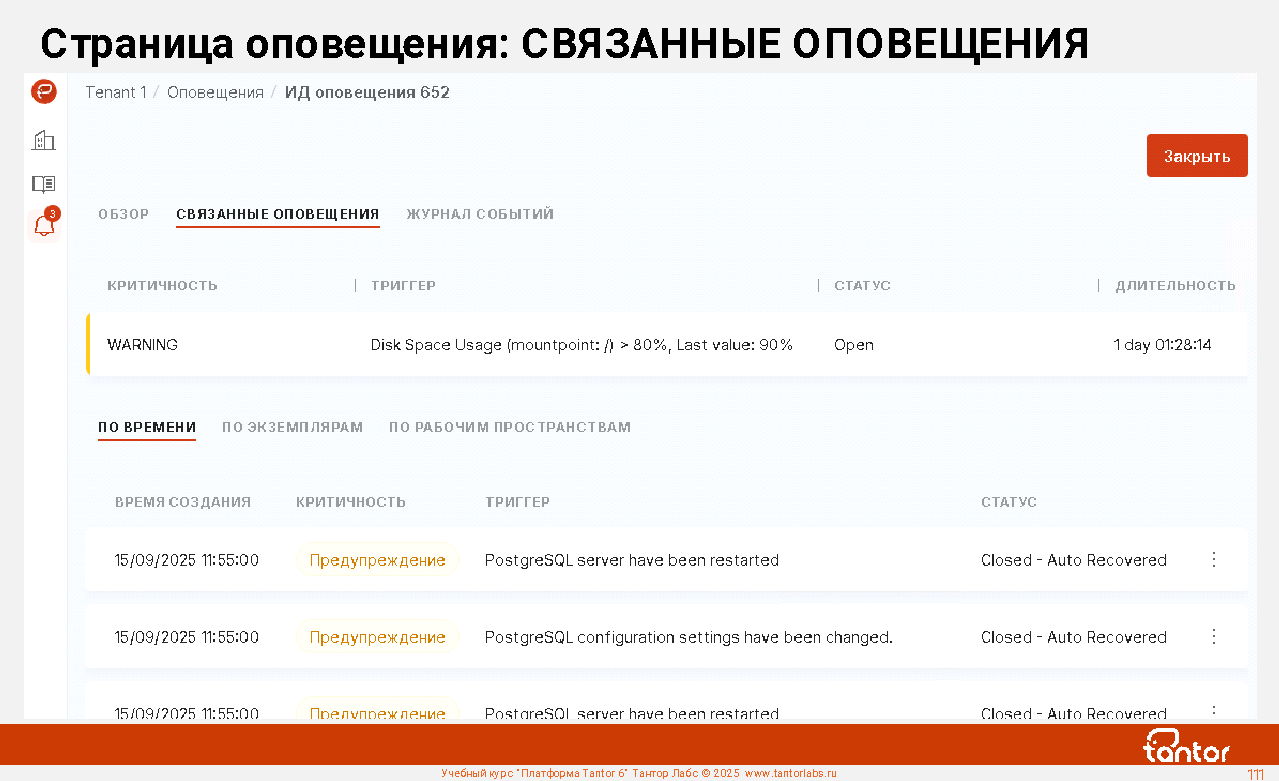1279x781 pixels.
Task: Open three-dot menu for configuration settings changed alert
Action: tap(1214, 637)
